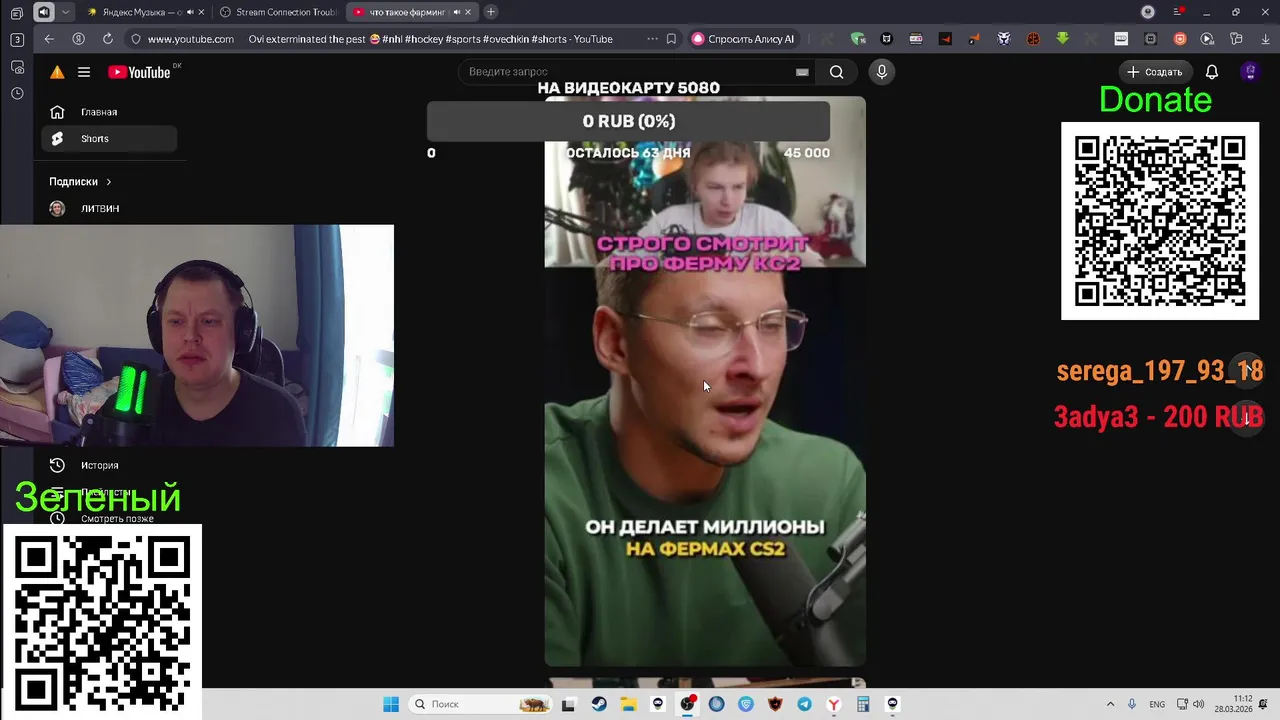This screenshot has height=720, width=1280.
Task: Open the browser tab list panel icon
Action: coord(17,13)
